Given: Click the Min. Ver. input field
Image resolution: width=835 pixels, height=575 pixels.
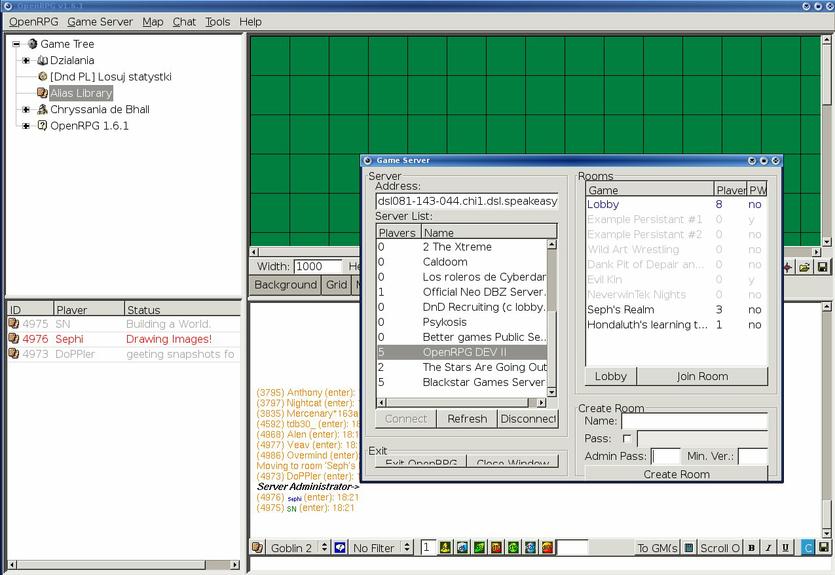Looking at the screenshot, I should click(x=753, y=456).
